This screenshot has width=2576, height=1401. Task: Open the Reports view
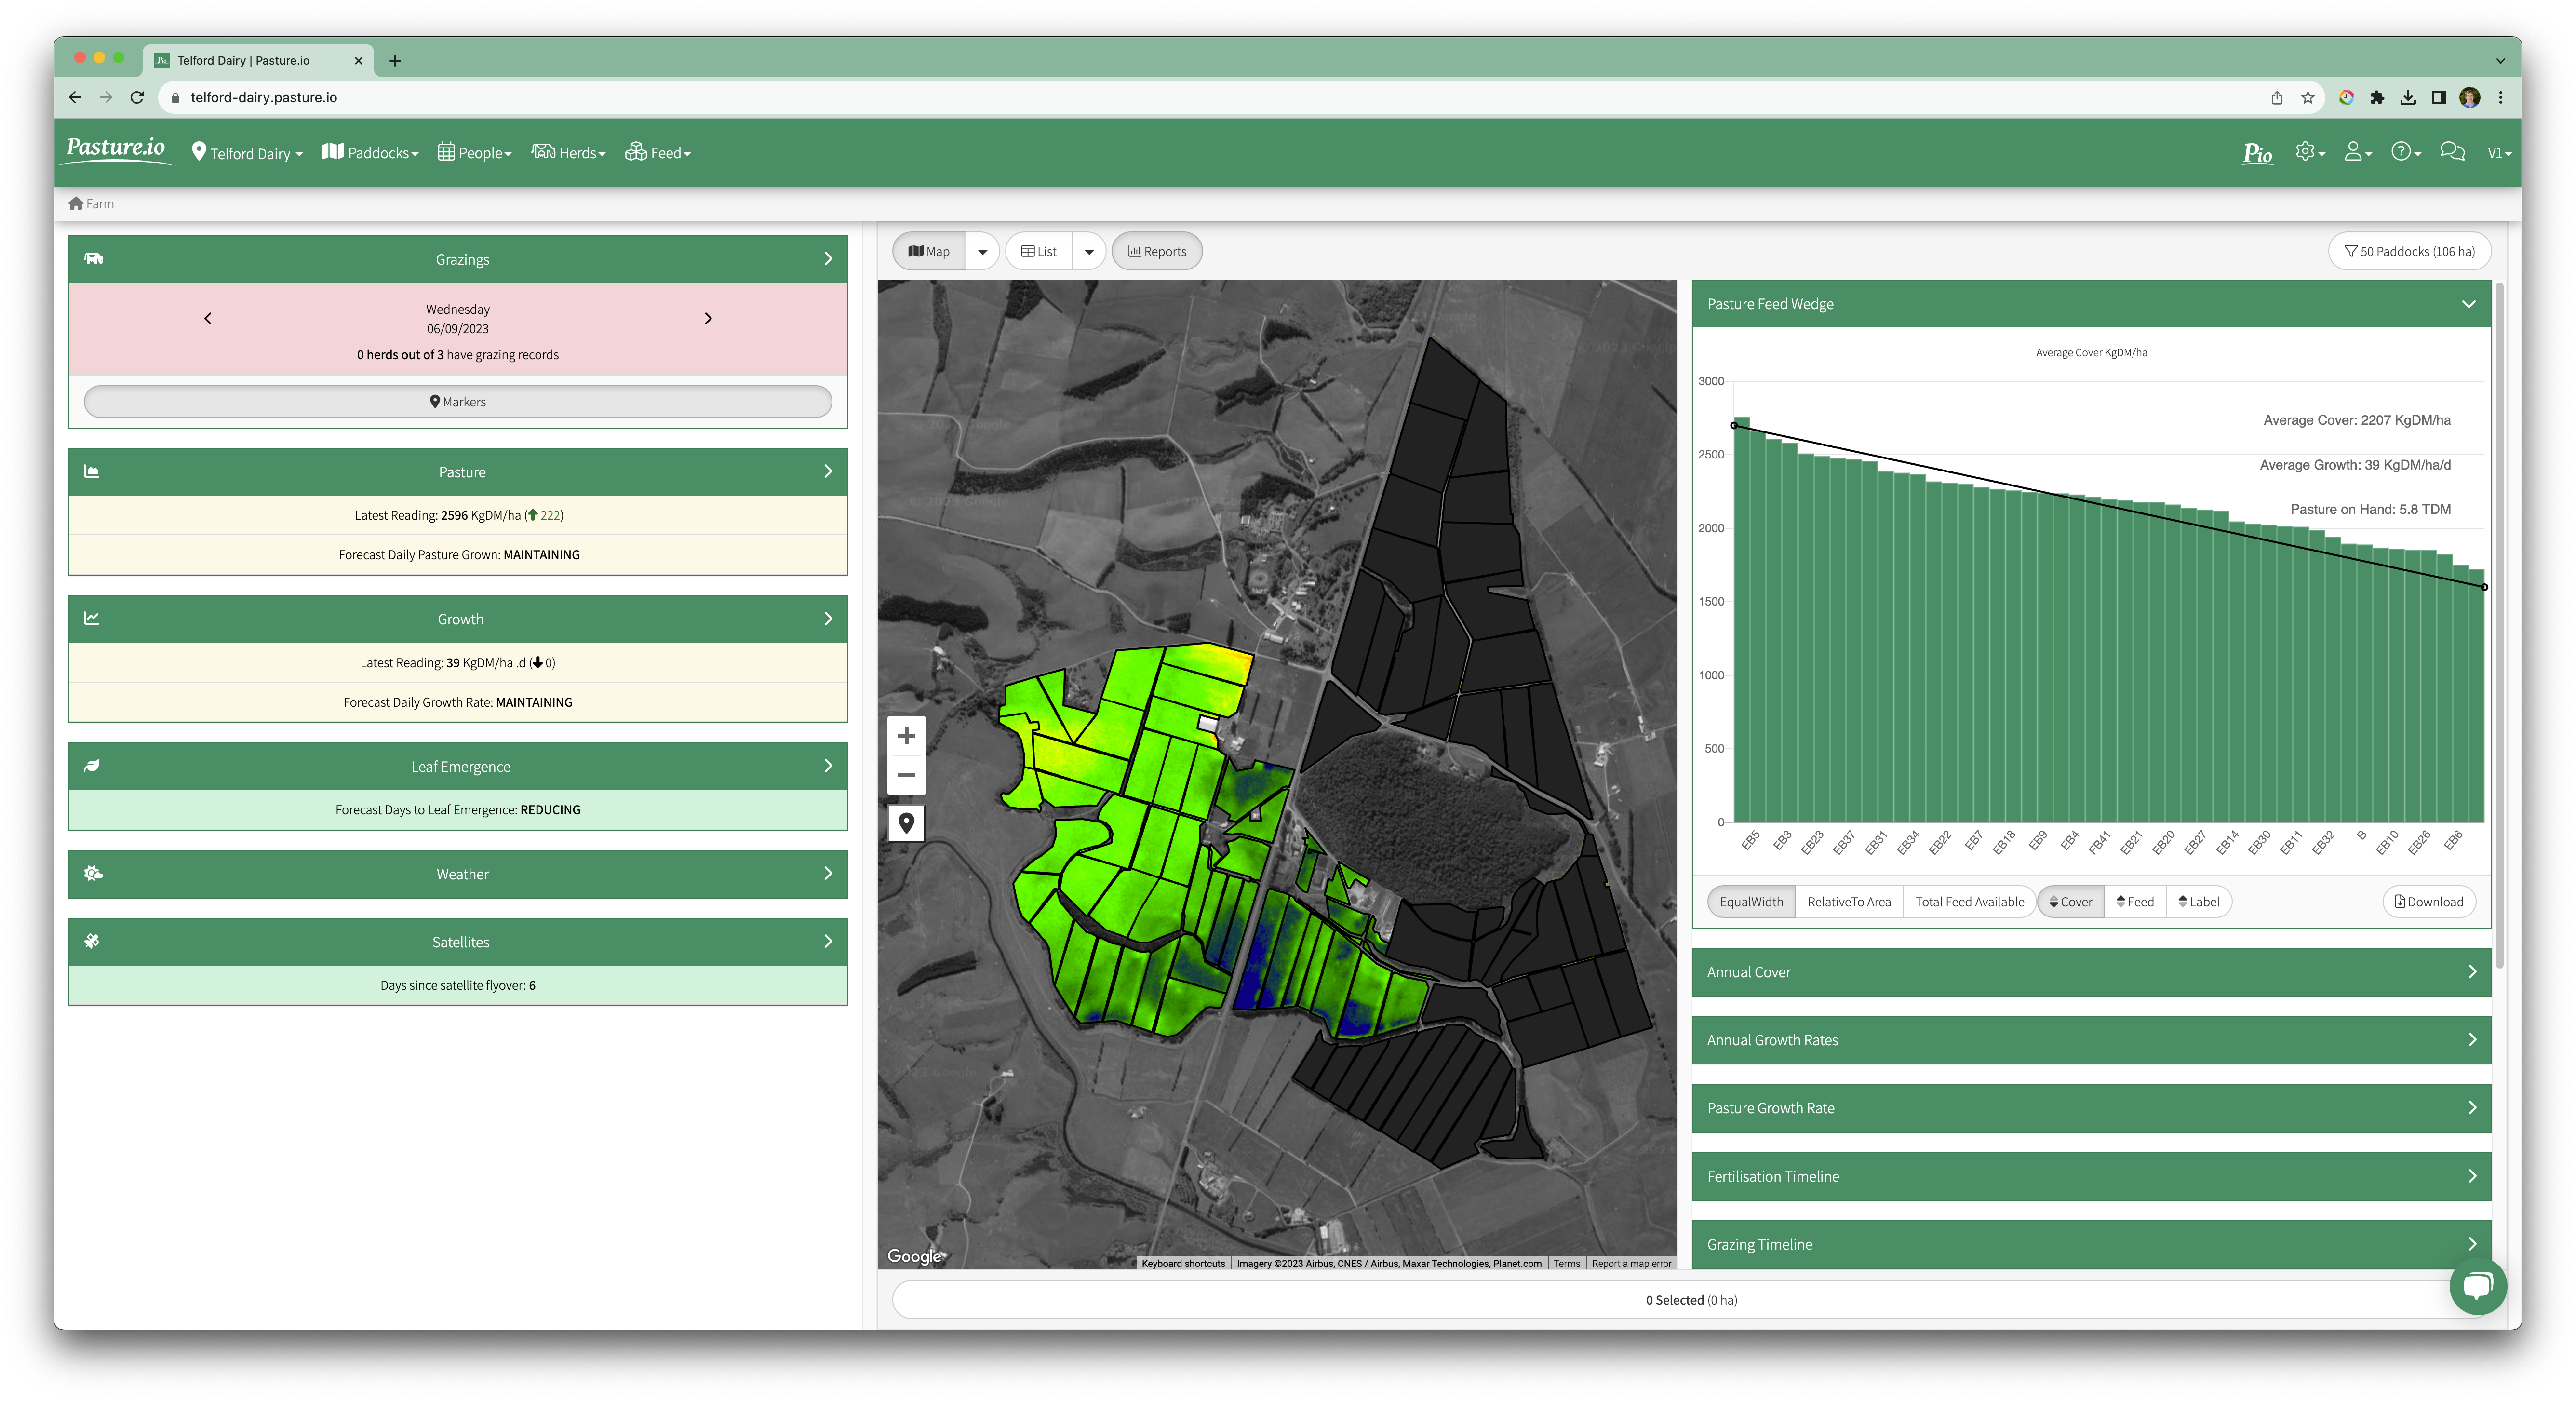point(1157,251)
